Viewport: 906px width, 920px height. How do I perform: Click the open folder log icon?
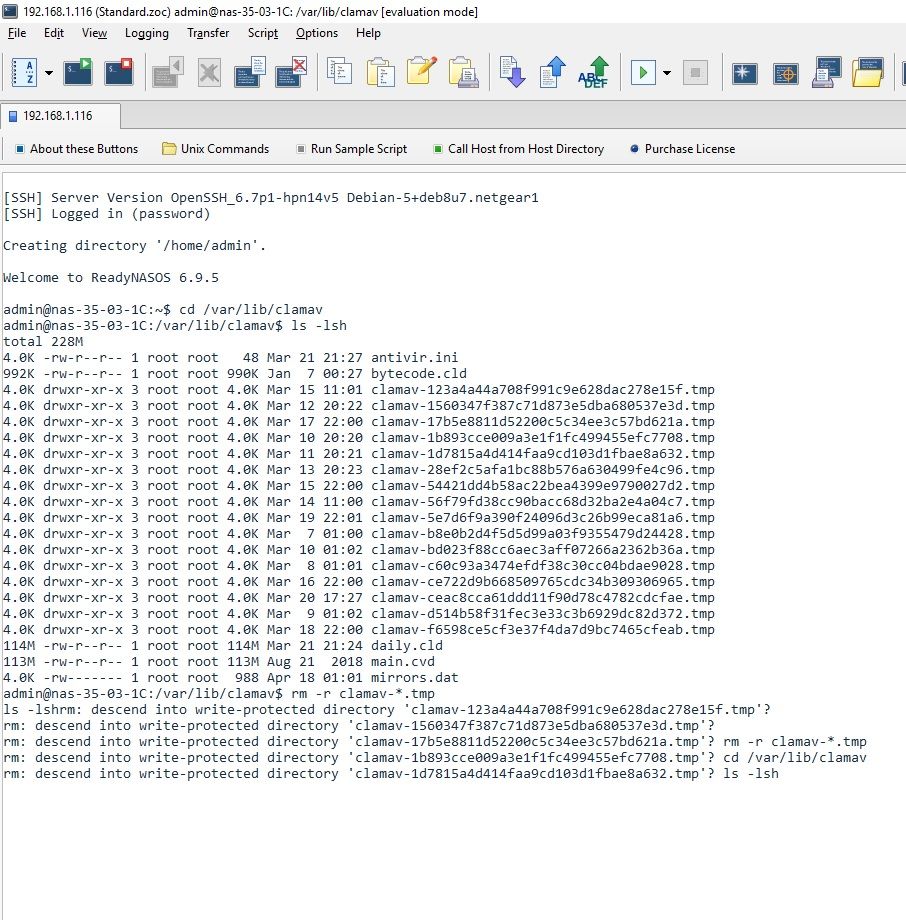click(x=868, y=73)
